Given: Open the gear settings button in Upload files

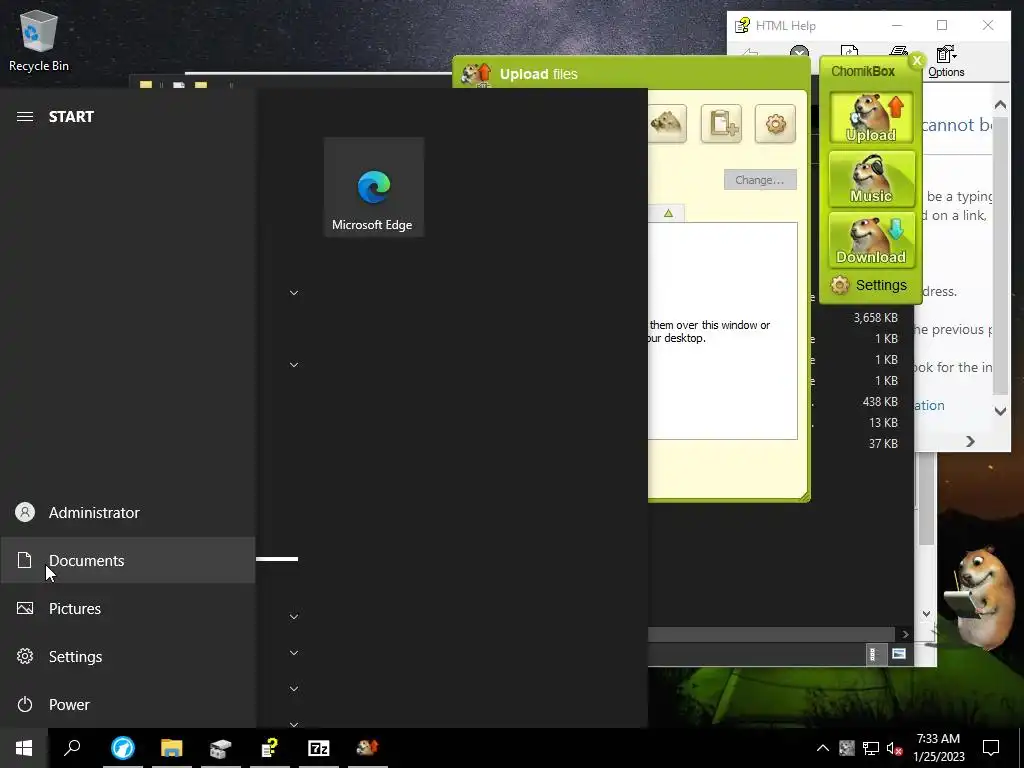Looking at the screenshot, I should tap(775, 123).
